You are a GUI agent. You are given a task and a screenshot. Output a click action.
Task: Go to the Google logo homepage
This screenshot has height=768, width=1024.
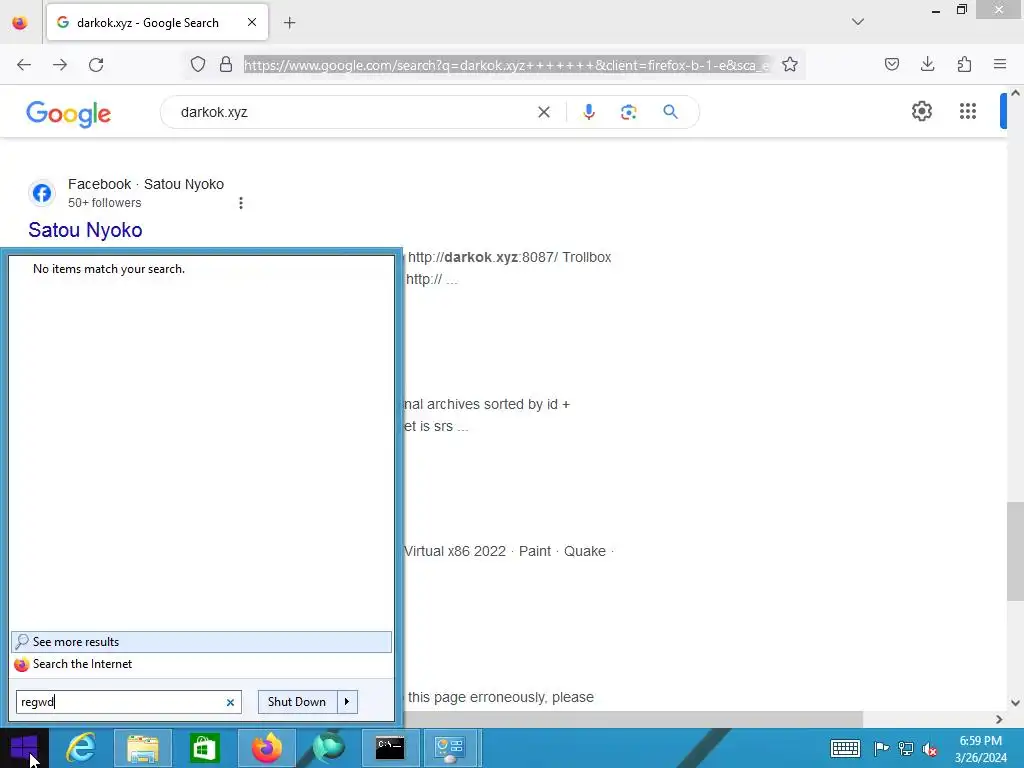click(69, 114)
